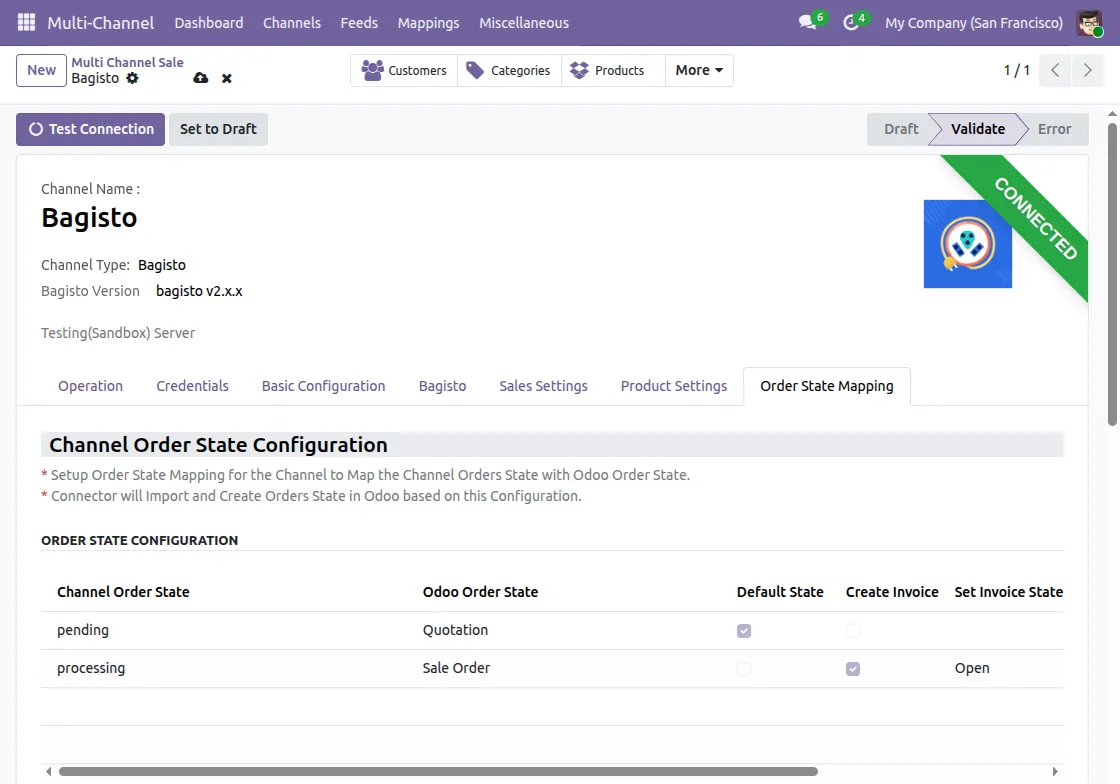Switch to the Bagisto tab
Screen dimensions: 1120x784
(442, 386)
